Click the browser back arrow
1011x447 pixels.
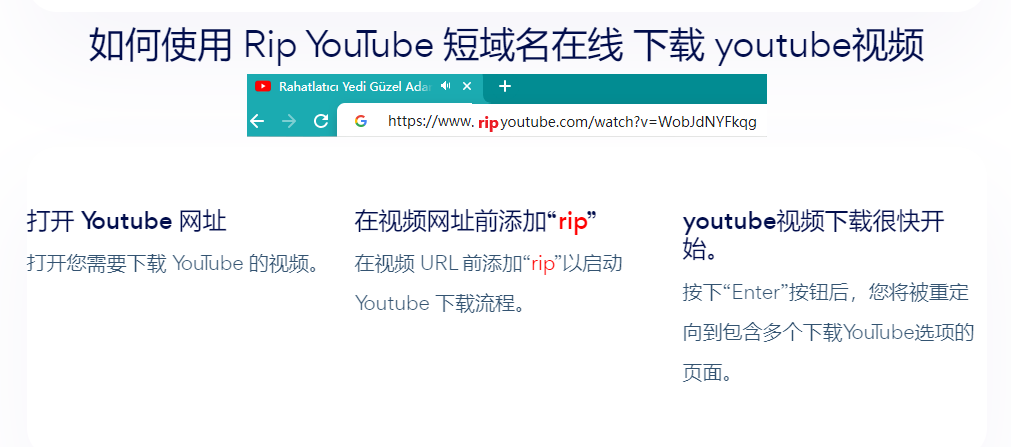pos(257,121)
